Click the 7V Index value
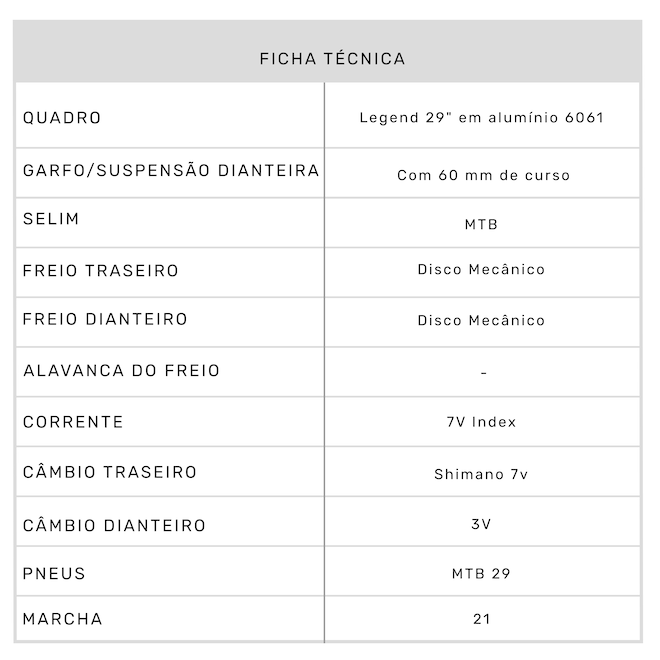660x660 pixels. (x=481, y=422)
